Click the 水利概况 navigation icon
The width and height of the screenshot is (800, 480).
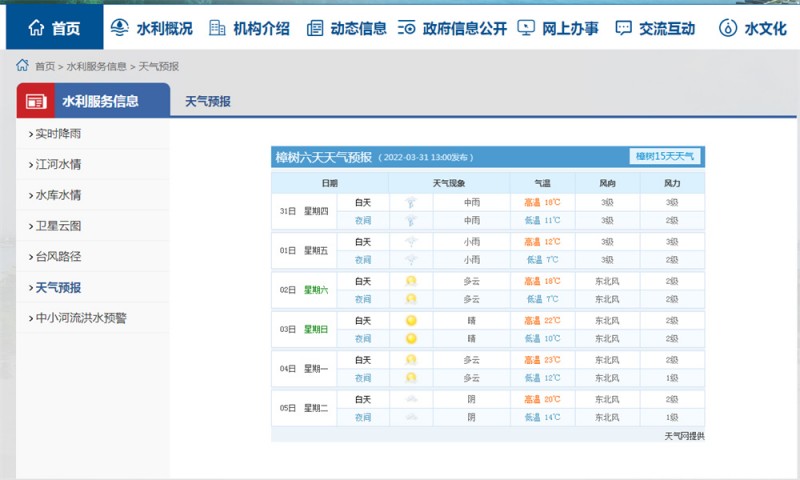(119, 28)
